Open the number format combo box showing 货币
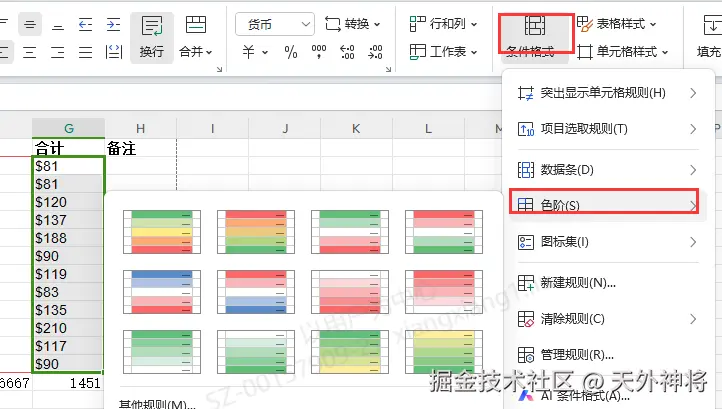The image size is (722, 409). tap(275, 24)
